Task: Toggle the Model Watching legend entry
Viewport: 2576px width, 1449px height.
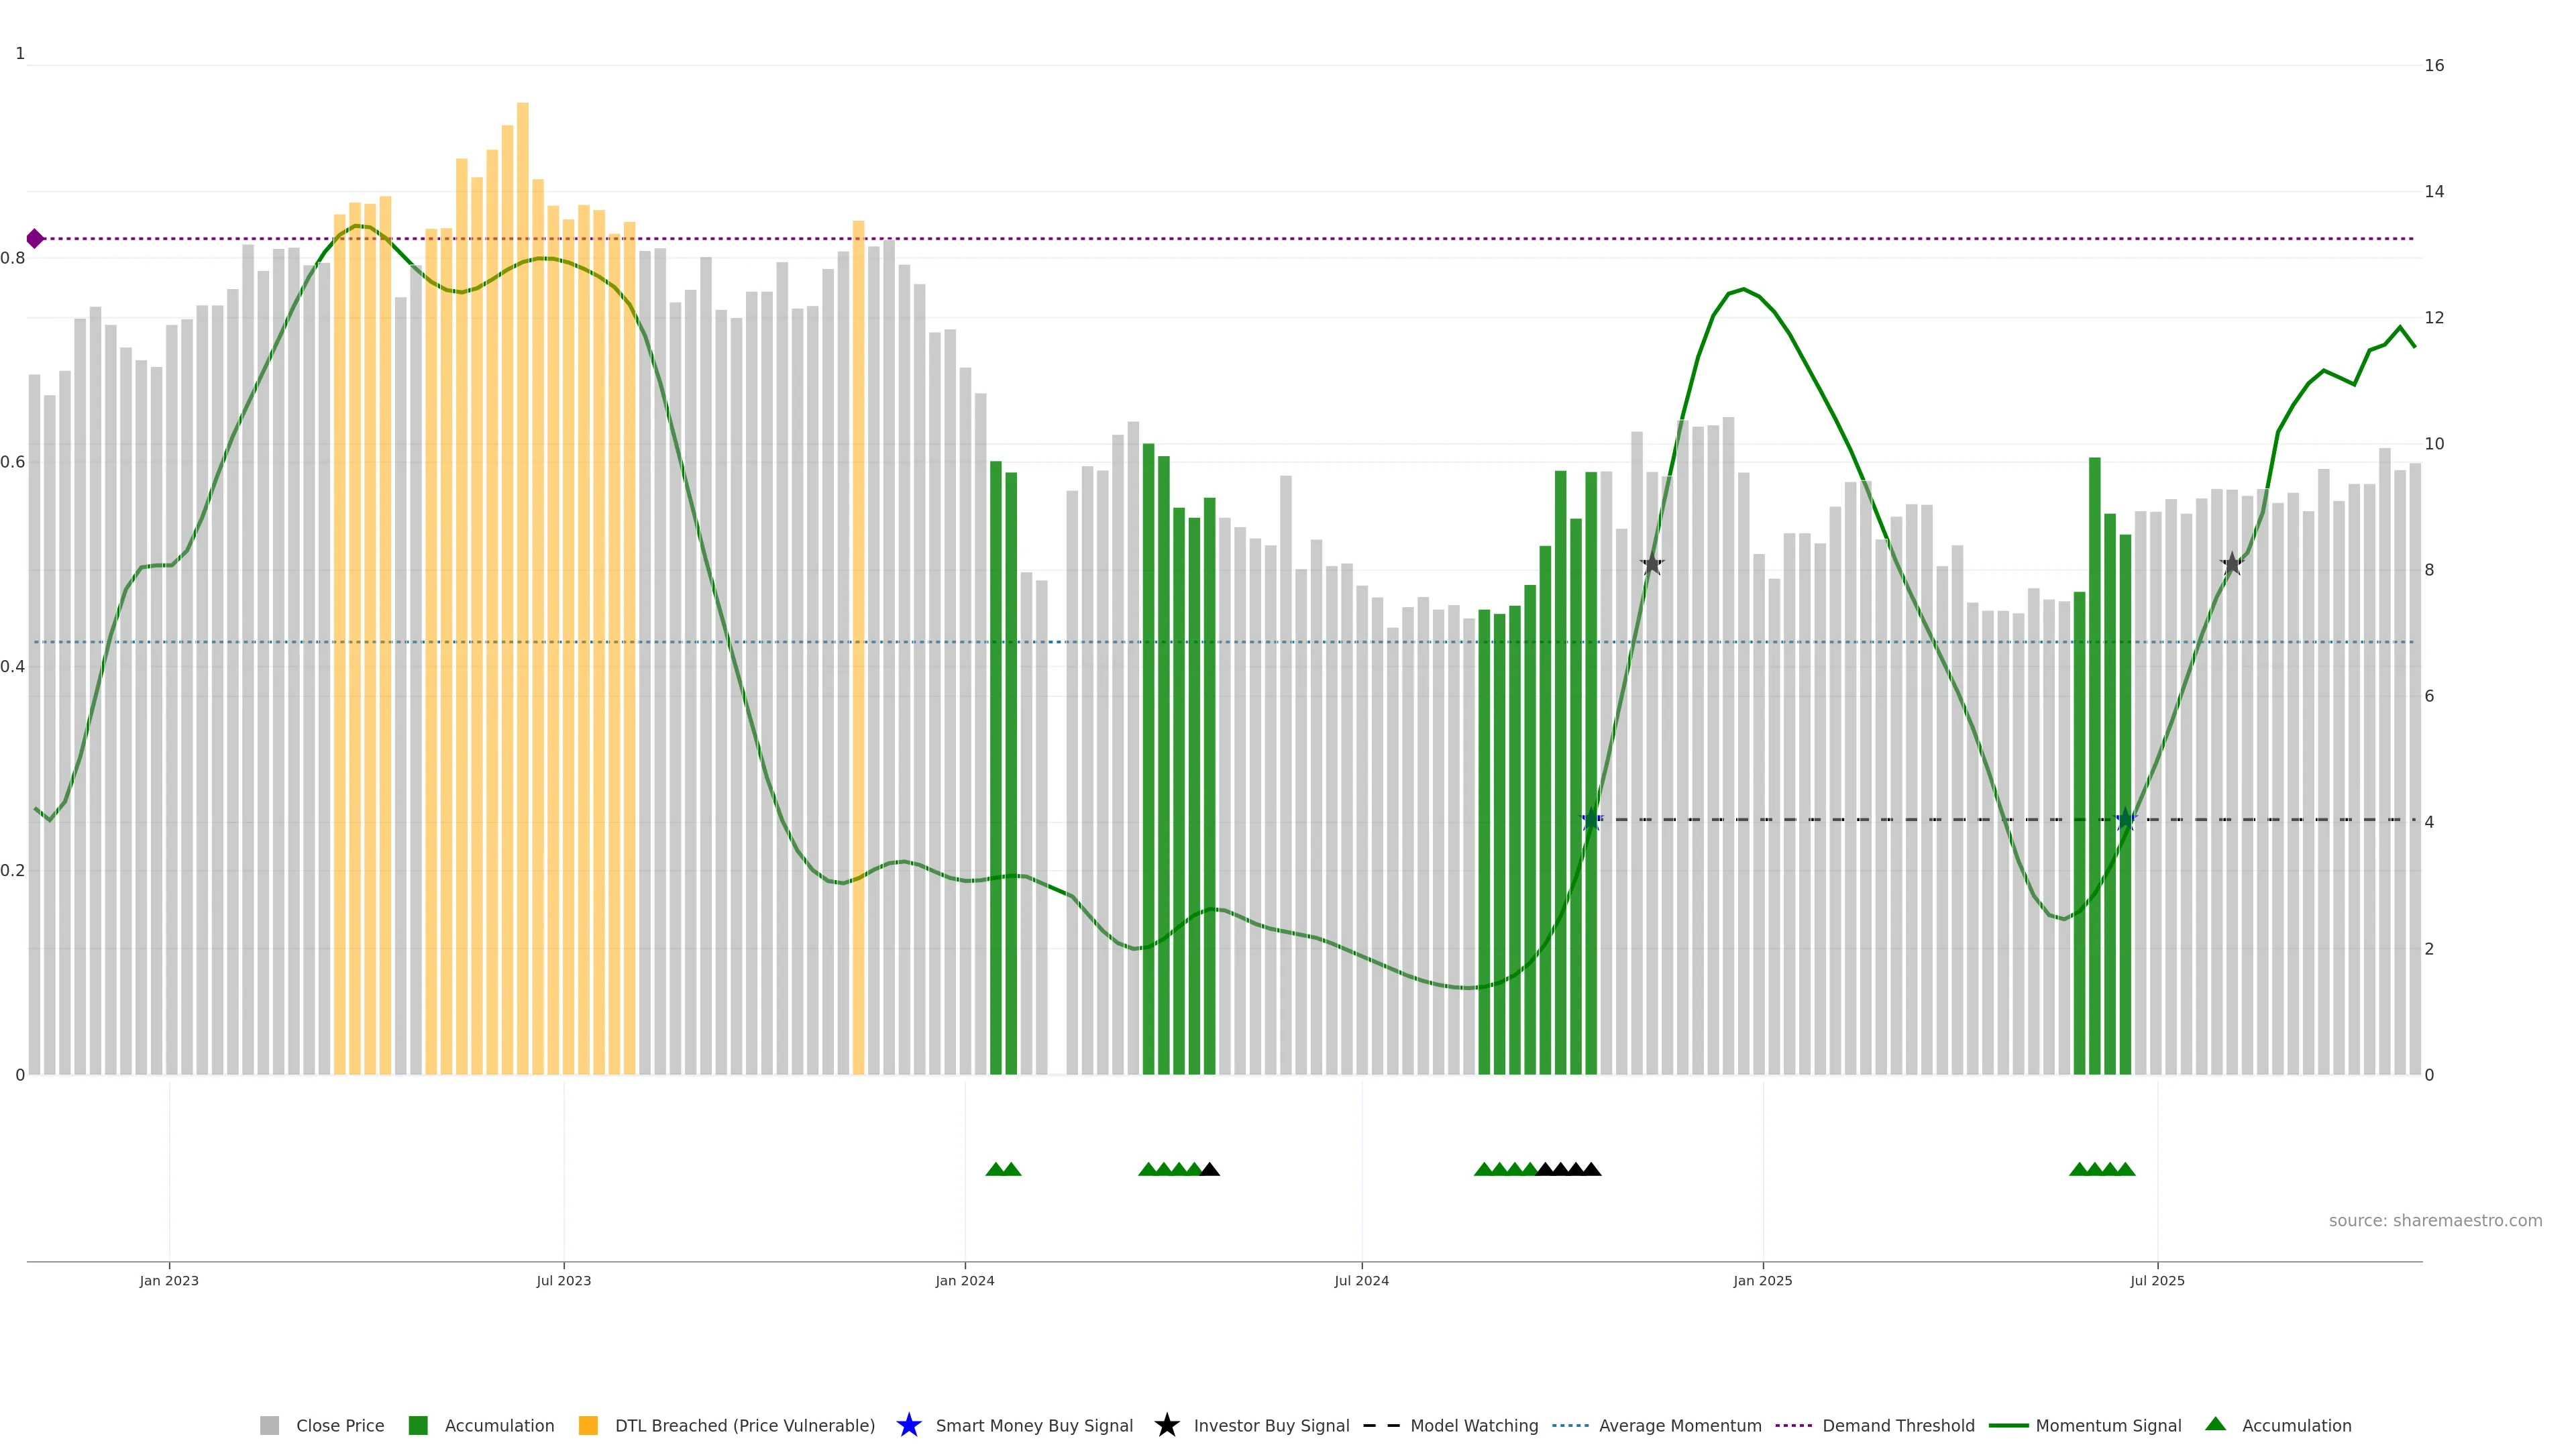Action: tap(1473, 1425)
